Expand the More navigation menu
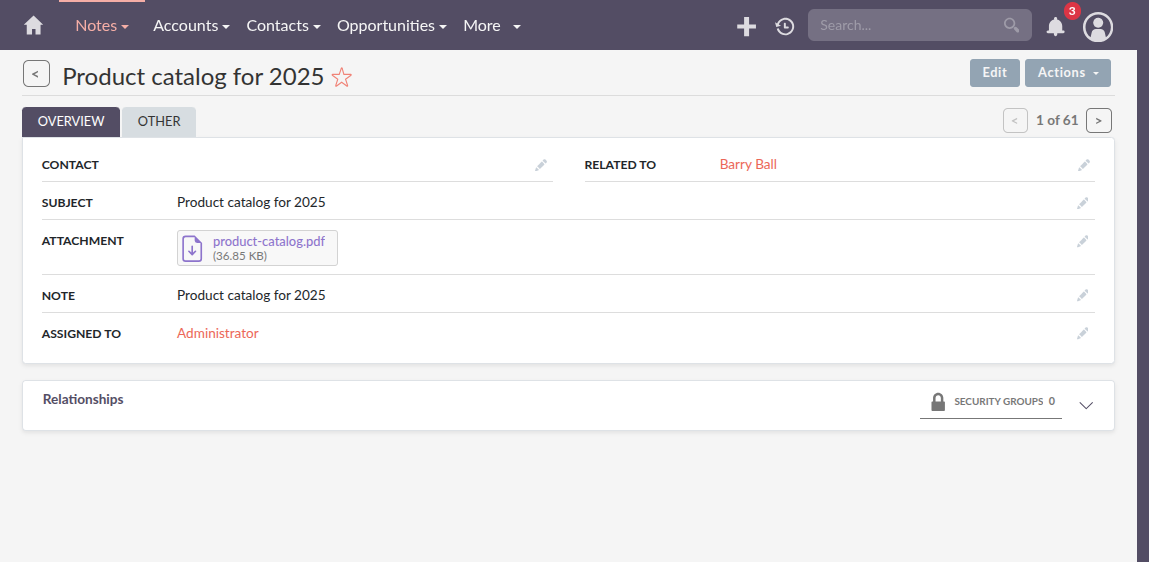 click(x=491, y=26)
